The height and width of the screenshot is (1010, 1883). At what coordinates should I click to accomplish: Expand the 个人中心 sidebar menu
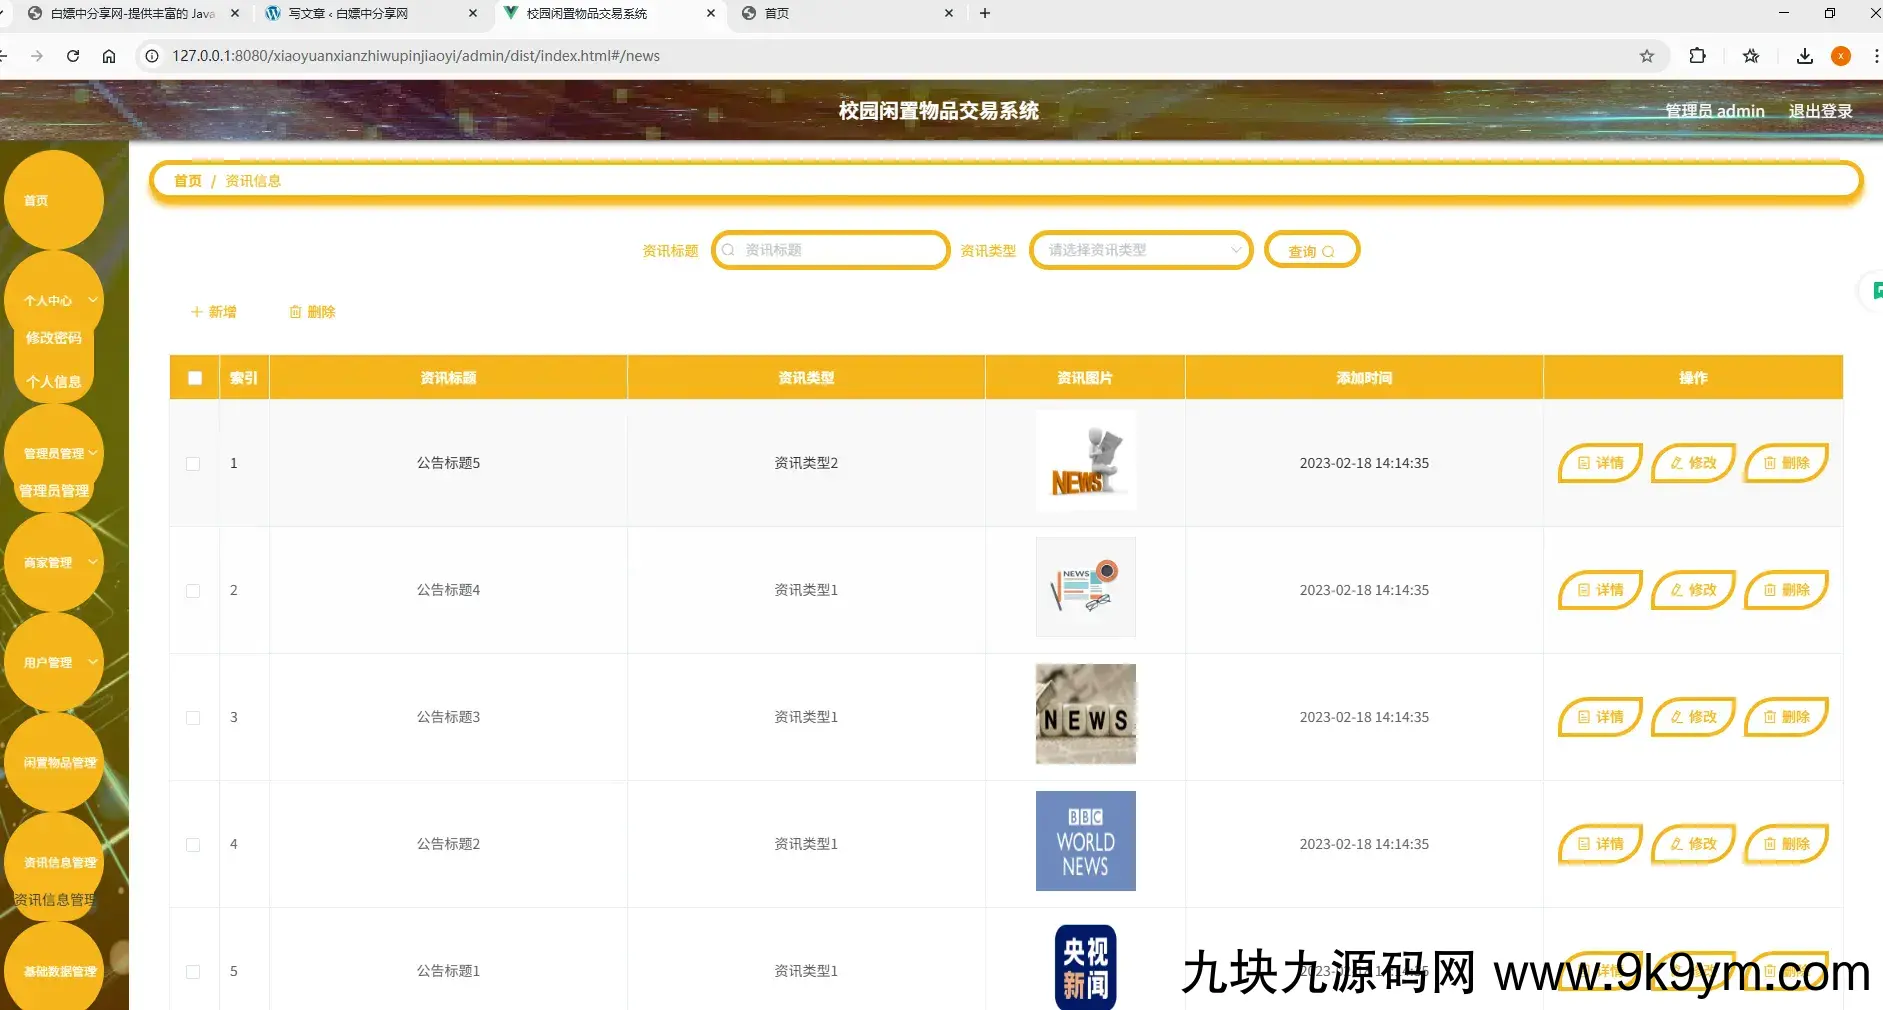54,300
